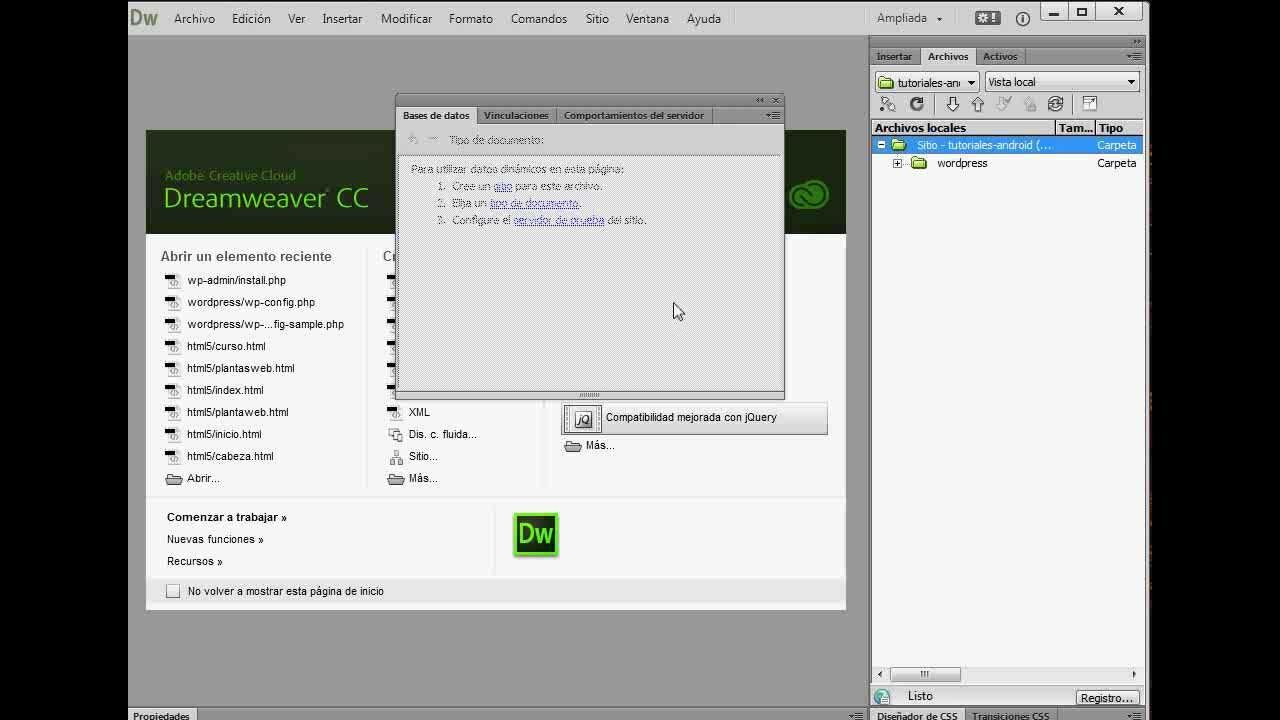Click the Put files up-arrow icon
Screen dimensions: 1280x720
pyautogui.click(x=978, y=104)
